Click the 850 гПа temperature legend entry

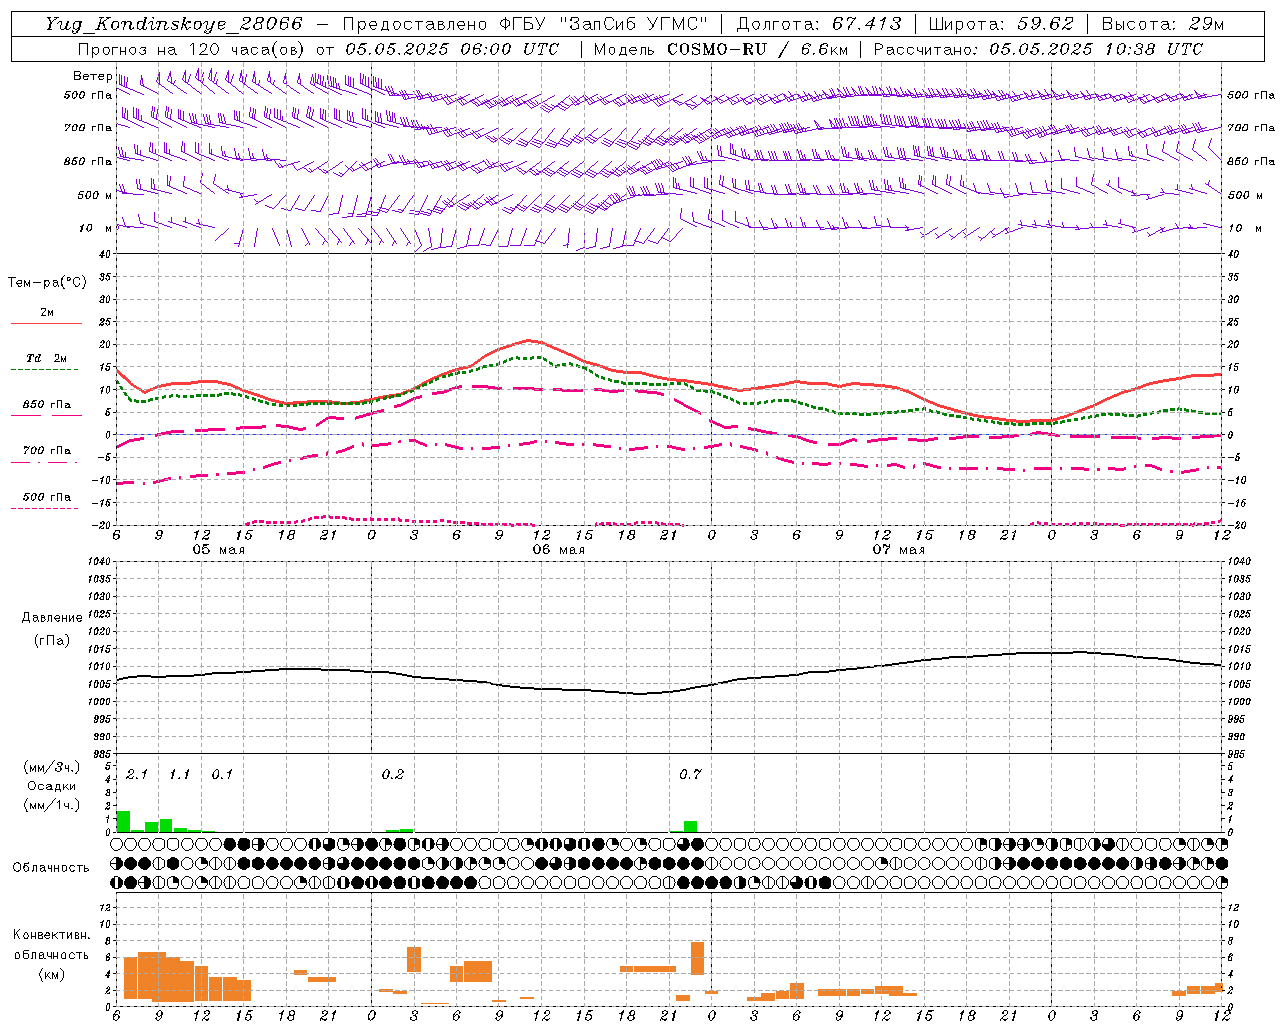47,405
